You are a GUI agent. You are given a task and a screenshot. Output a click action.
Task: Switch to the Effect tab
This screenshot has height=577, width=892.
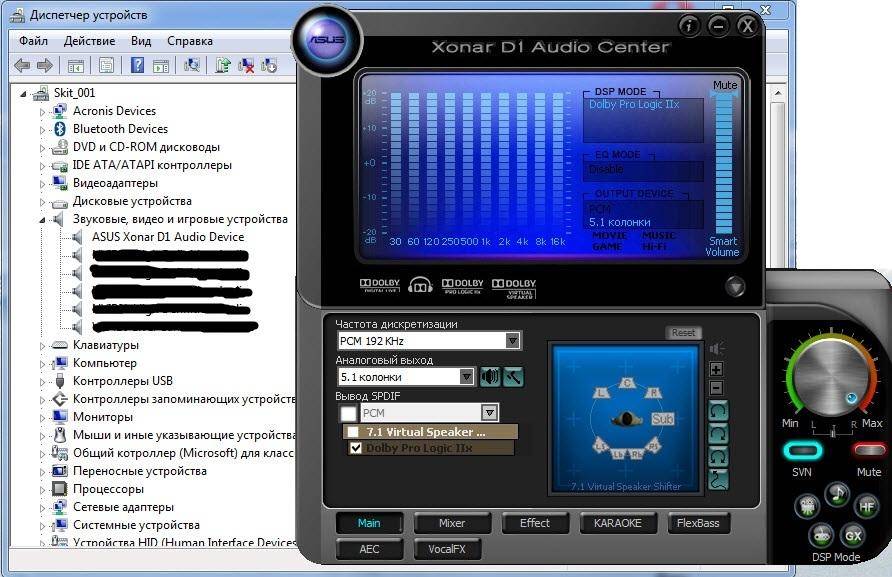point(535,523)
